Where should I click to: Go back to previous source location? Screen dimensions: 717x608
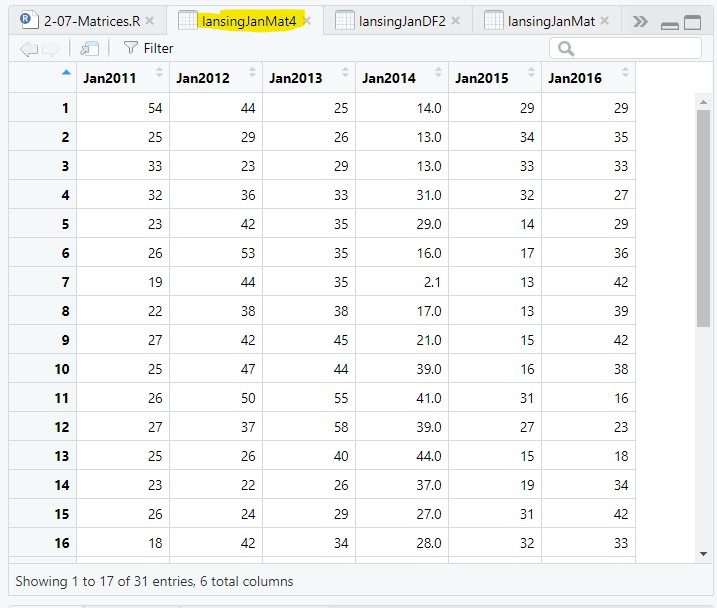pos(28,48)
